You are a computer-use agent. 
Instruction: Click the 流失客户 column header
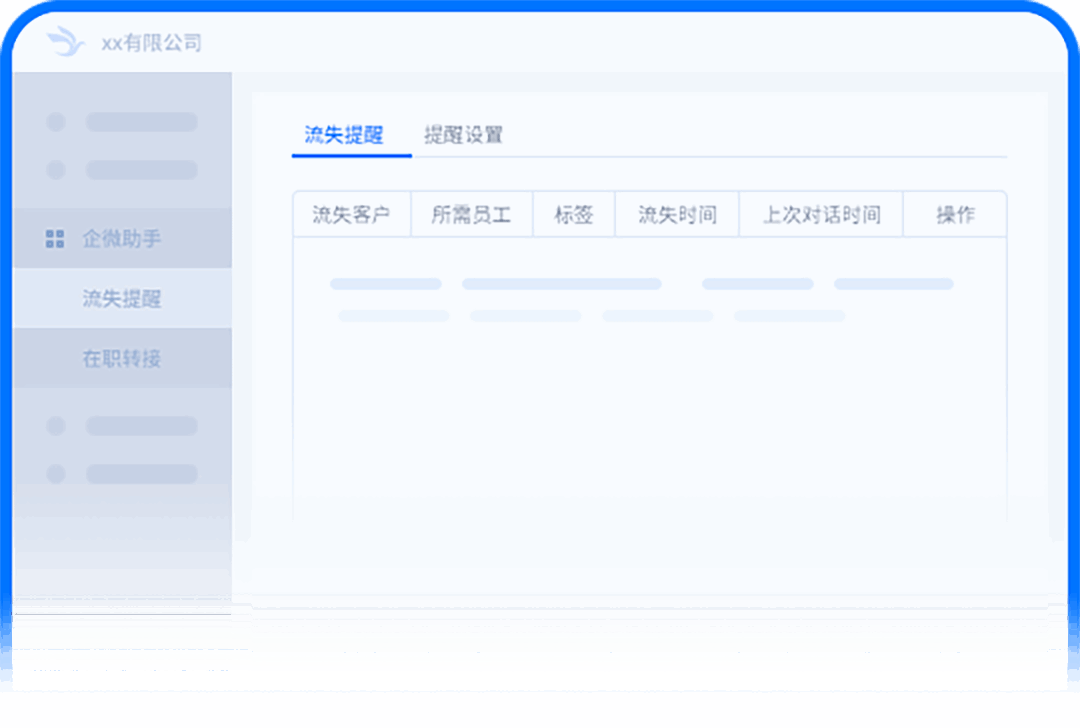click(351, 215)
